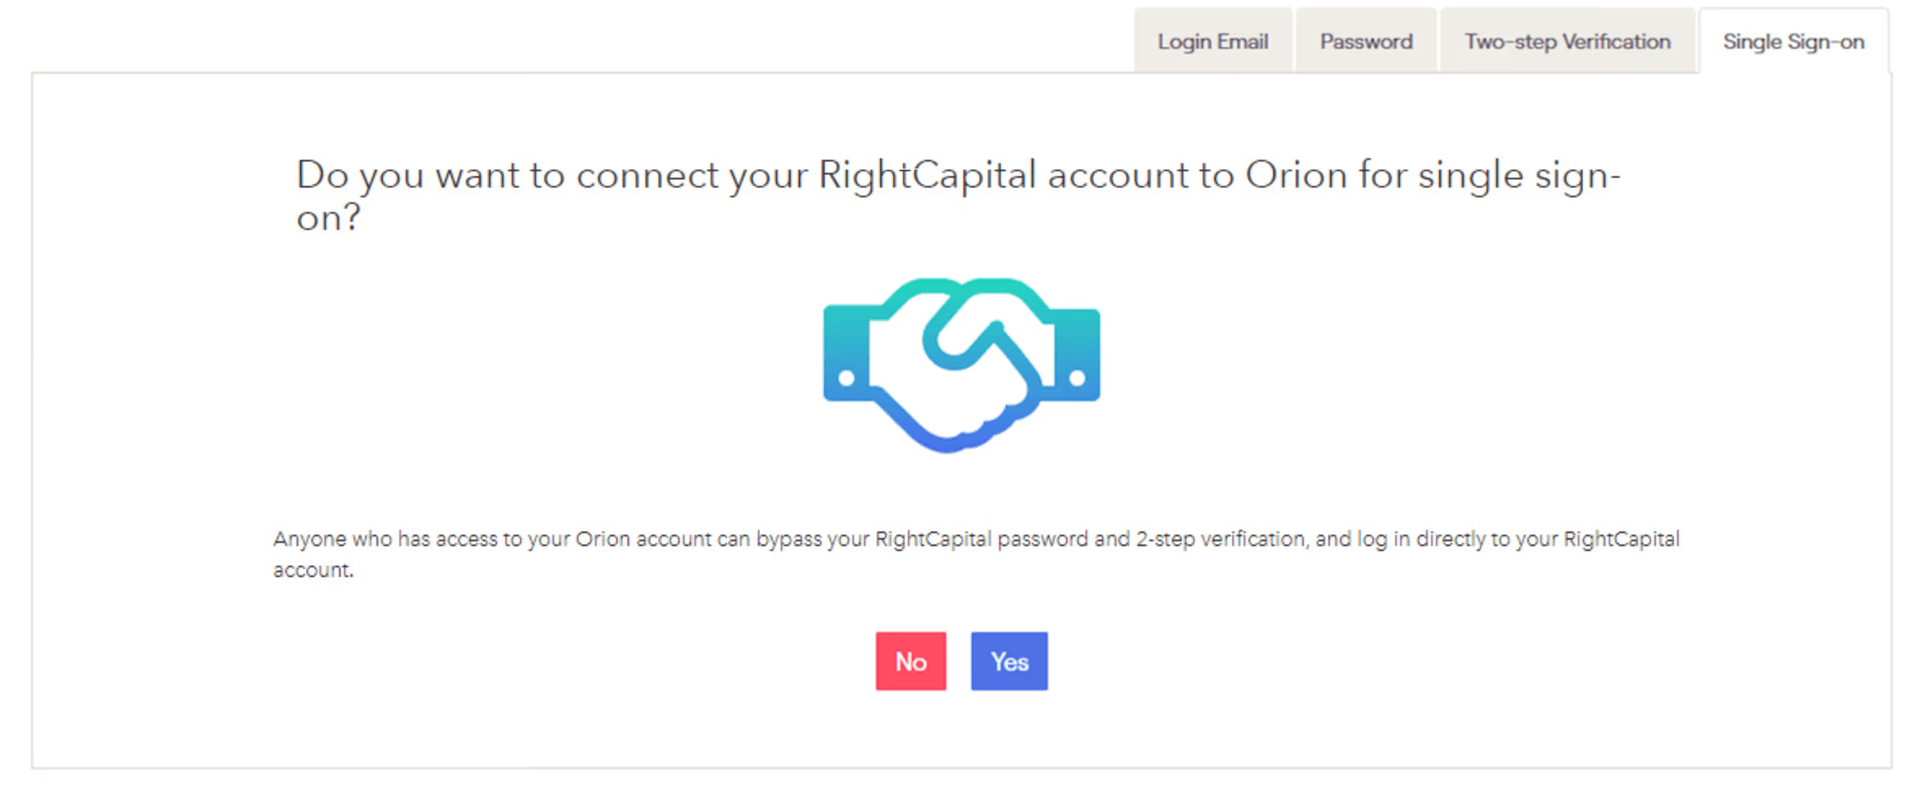Confirm the Orion connection with Yes
1920x794 pixels.
(x=1009, y=661)
